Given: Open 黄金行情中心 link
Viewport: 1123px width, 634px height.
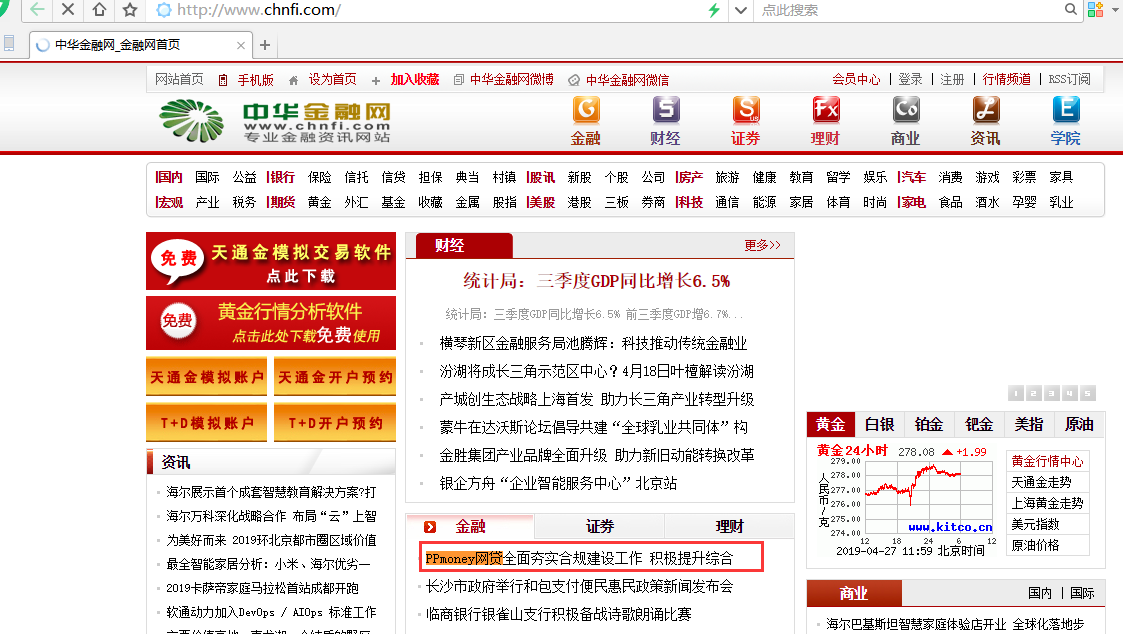Looking at the screenshot, I should pos(1047,461).
